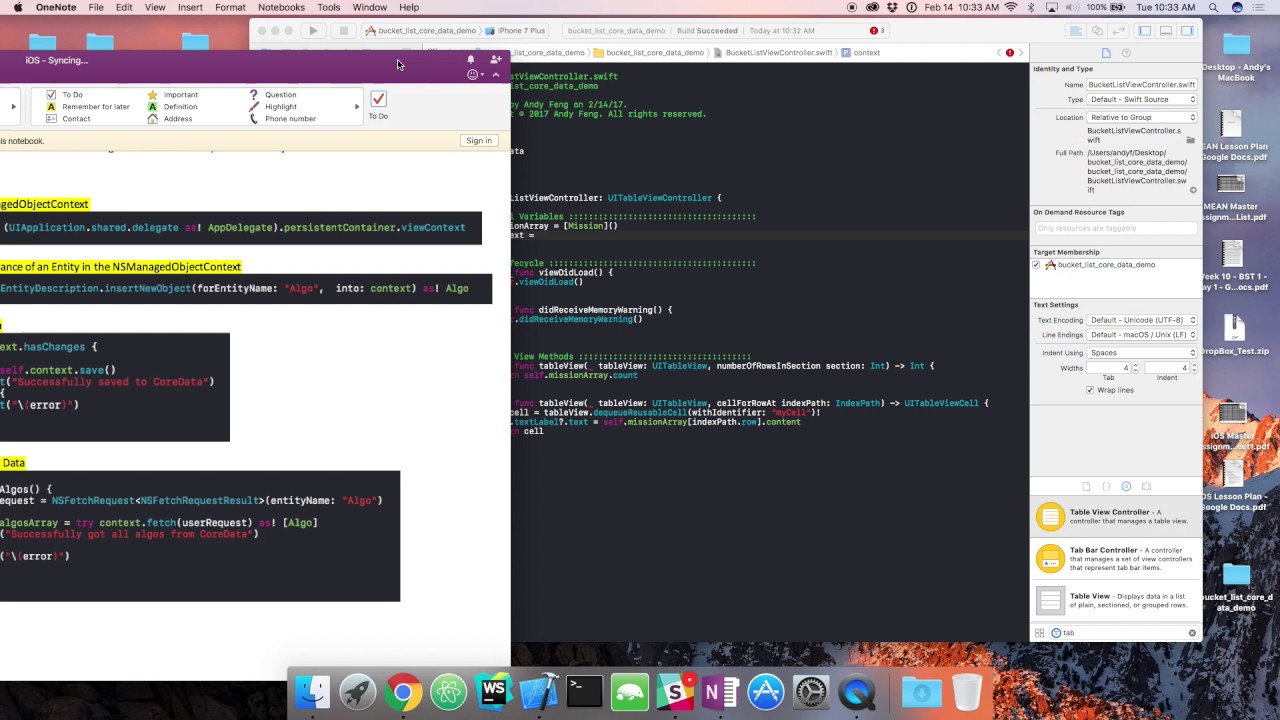Open the Indent Using dropdown
The image size is (1280, 720).
click(x=1142, y=353)
